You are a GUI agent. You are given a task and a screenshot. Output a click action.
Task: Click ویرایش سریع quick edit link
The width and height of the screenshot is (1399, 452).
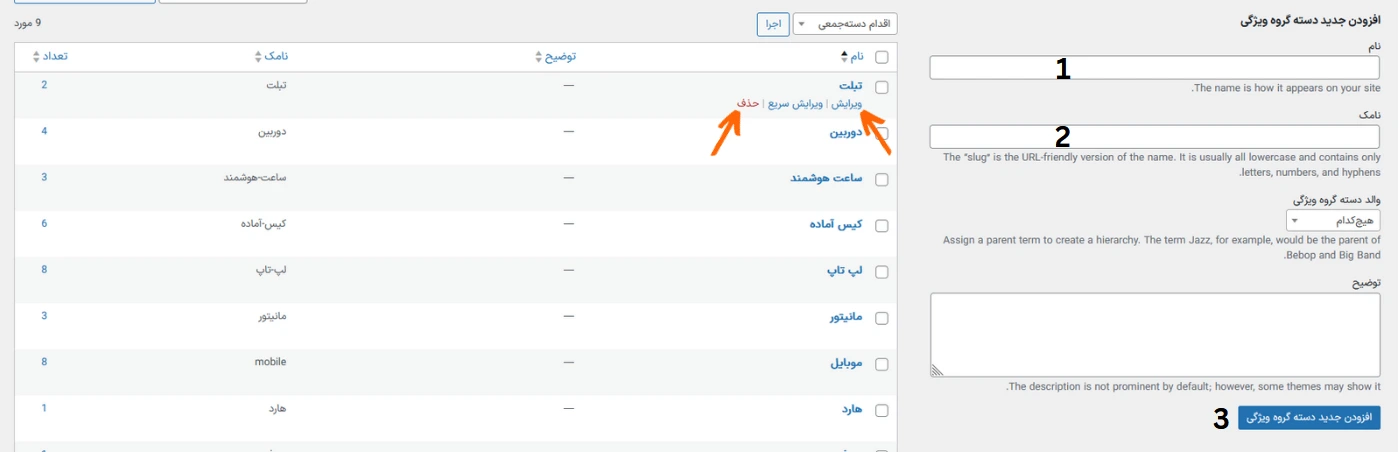796,104
